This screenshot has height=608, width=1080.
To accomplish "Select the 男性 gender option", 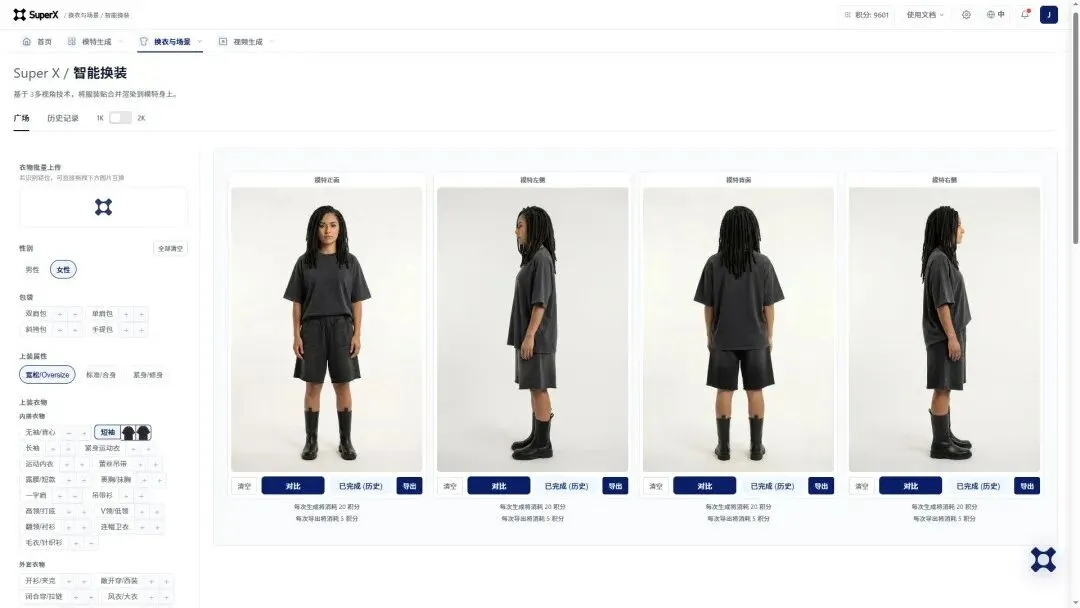I will (x=32, y=270).
